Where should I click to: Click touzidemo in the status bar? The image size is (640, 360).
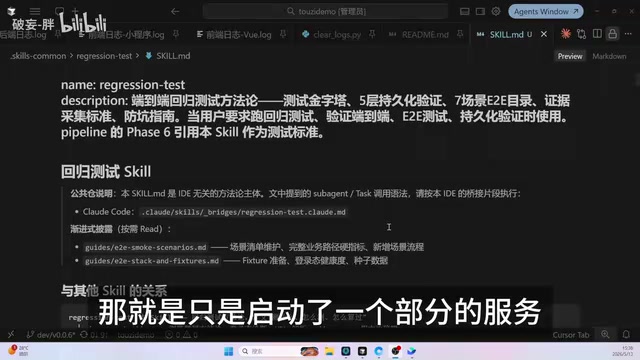(136, 335)
